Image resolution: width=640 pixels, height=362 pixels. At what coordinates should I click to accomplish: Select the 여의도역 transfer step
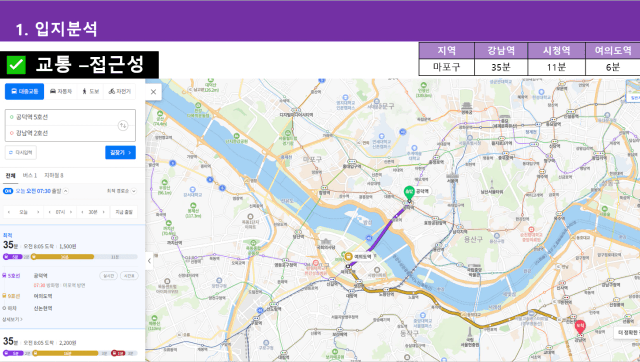coord(43,296)
